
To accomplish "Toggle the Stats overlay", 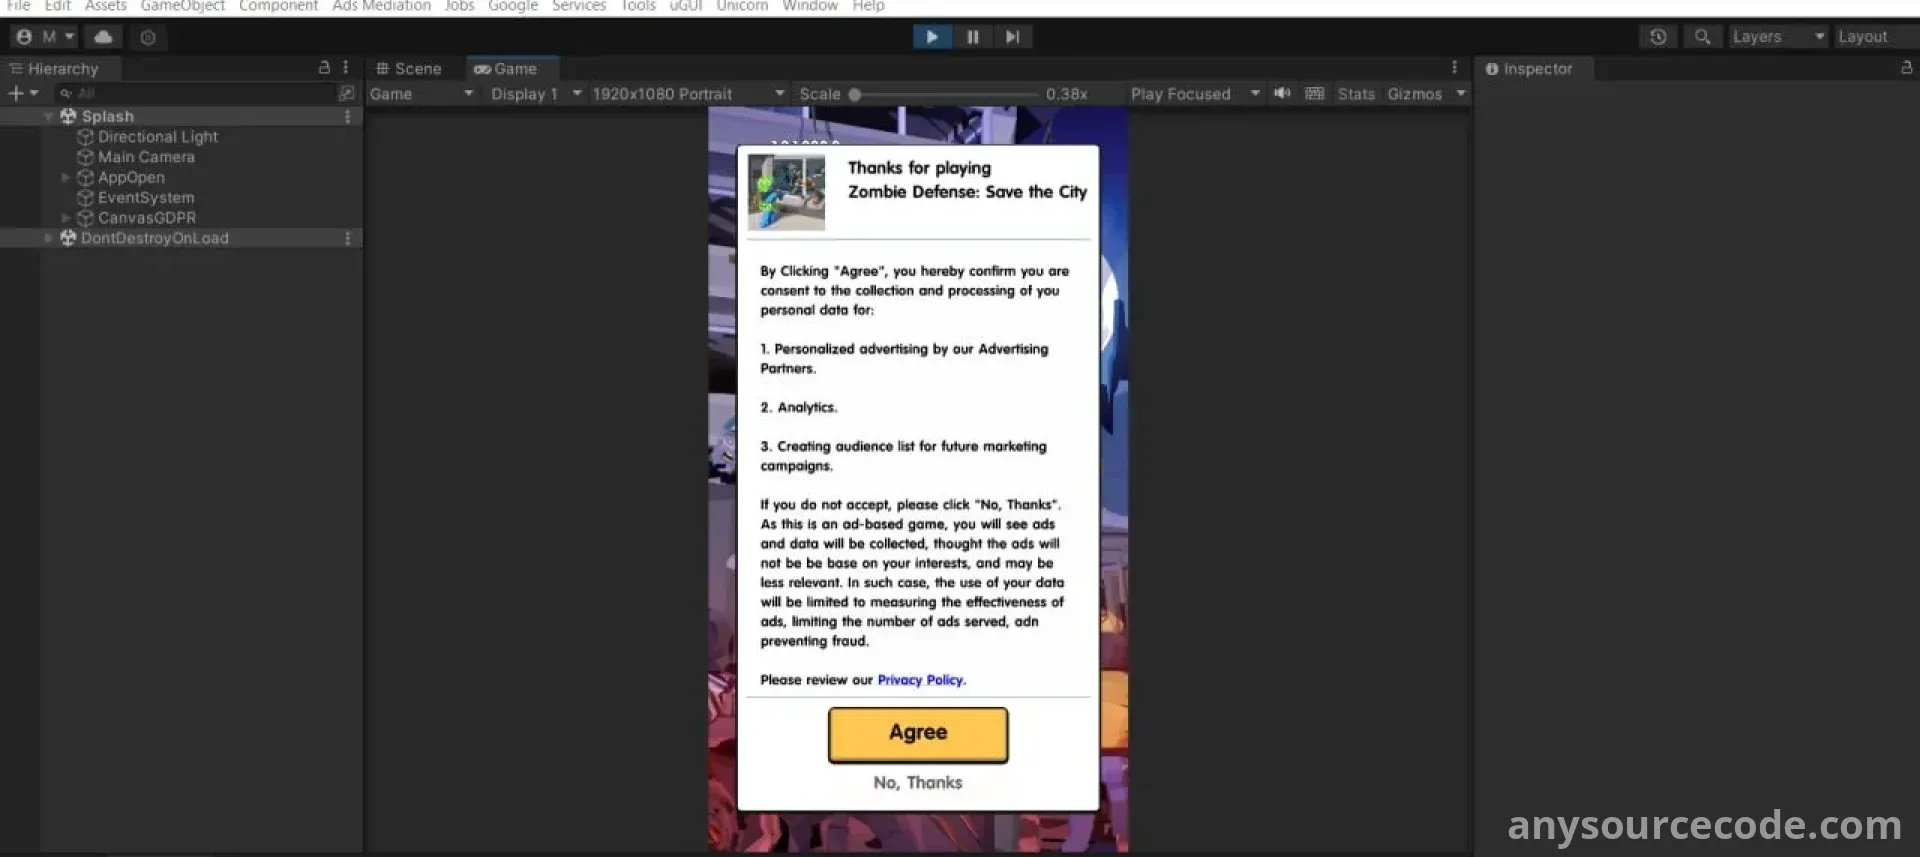I will click(x=1356, y=94).
